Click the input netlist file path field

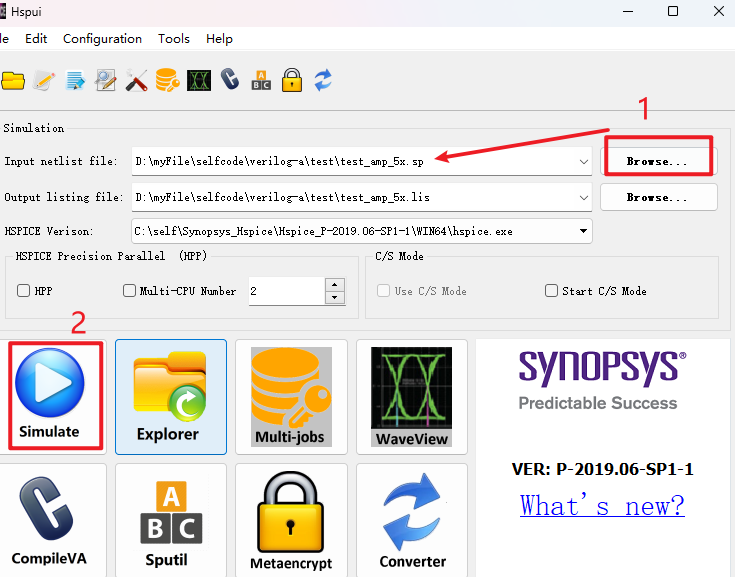pos(361,162)
